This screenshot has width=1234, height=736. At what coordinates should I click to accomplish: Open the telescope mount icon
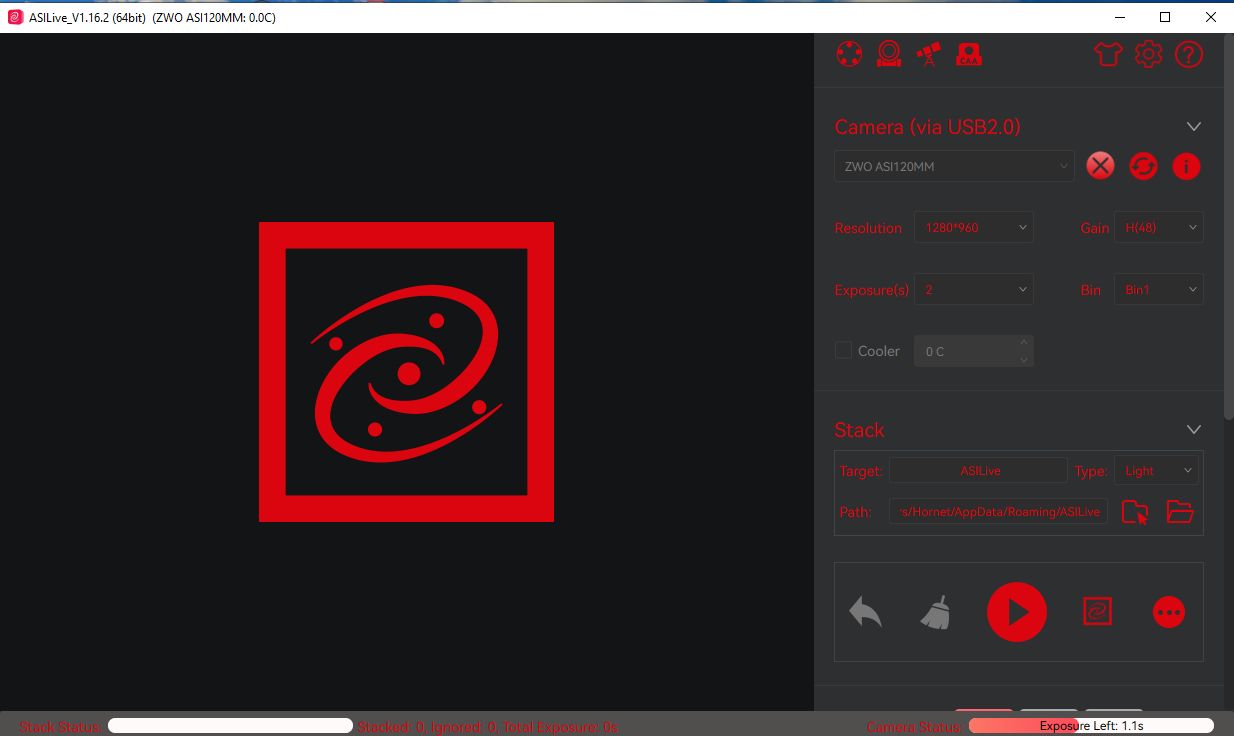pyautogui.click(x=929, y=54)
